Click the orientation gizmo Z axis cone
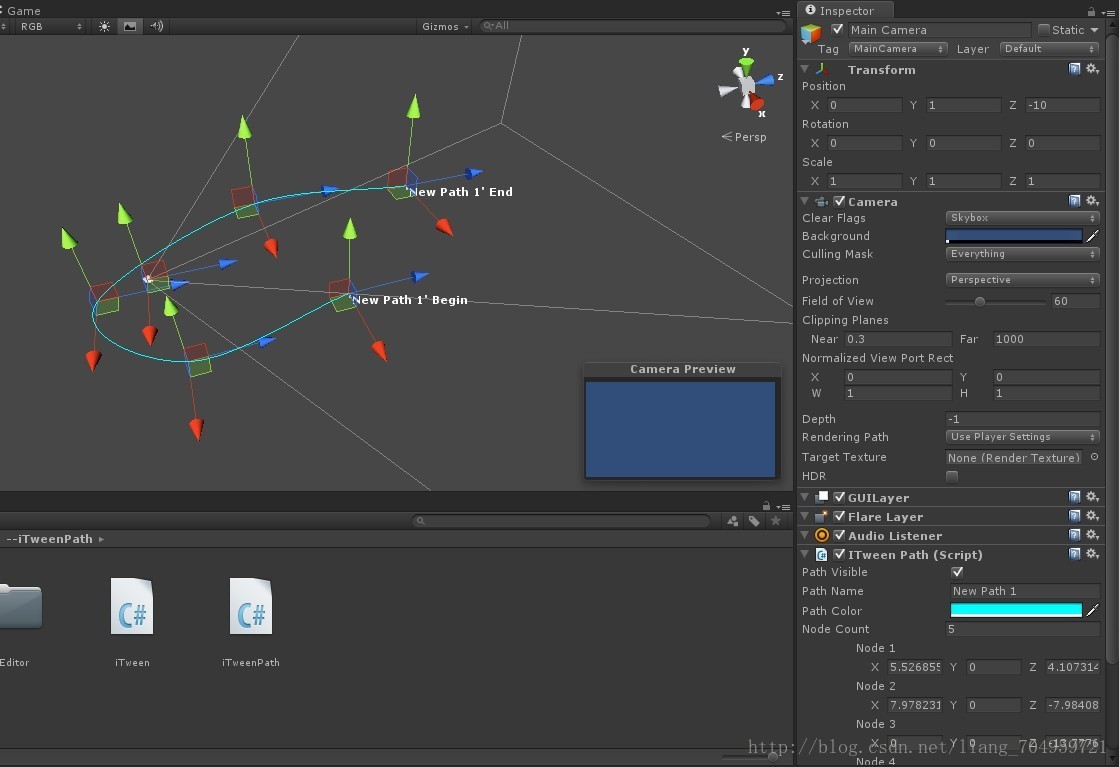Viewport: 1119px width, 767px height. pos(765,80)
